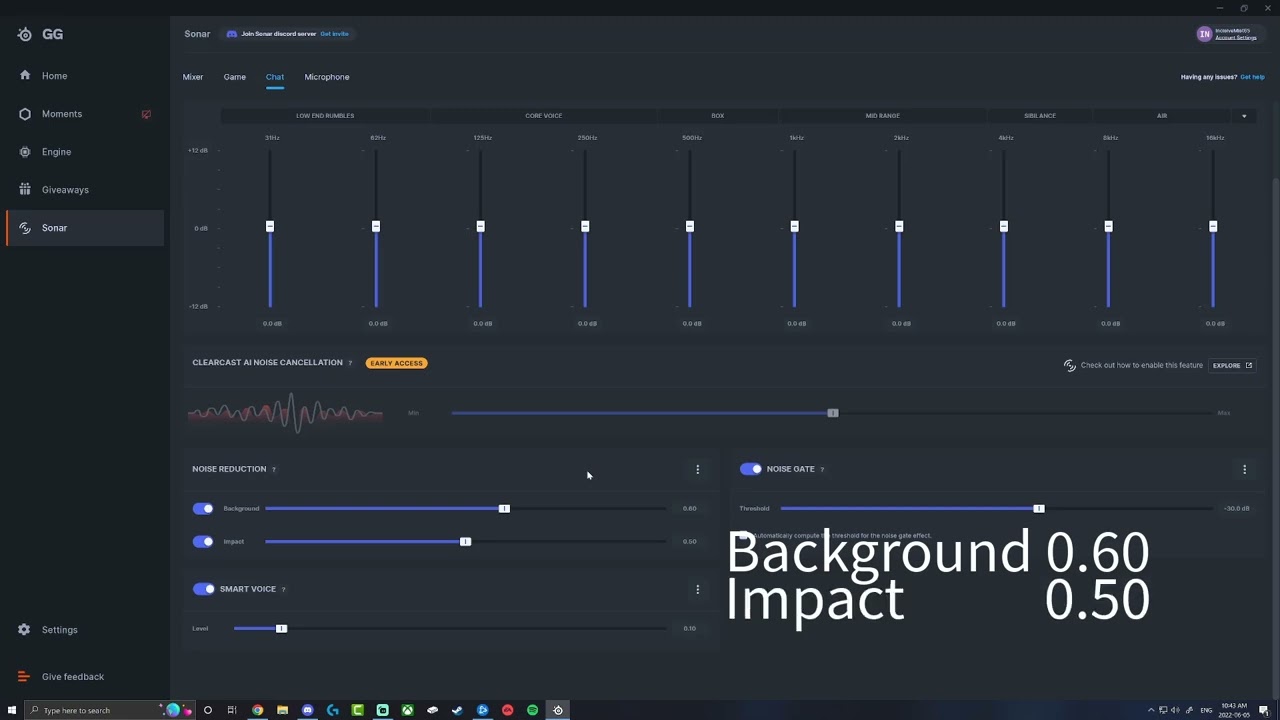Click the Impact slider handle
This screenshot has height=720, width=1280.
click(465, 542)
